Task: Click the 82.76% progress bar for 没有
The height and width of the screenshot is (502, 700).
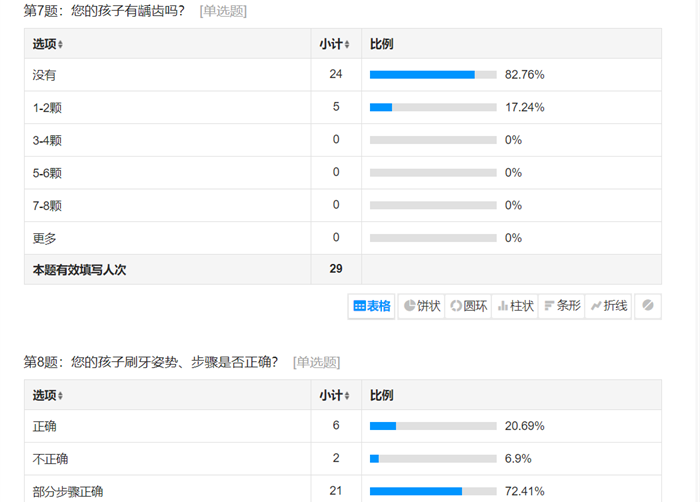Action: point(433,75)
